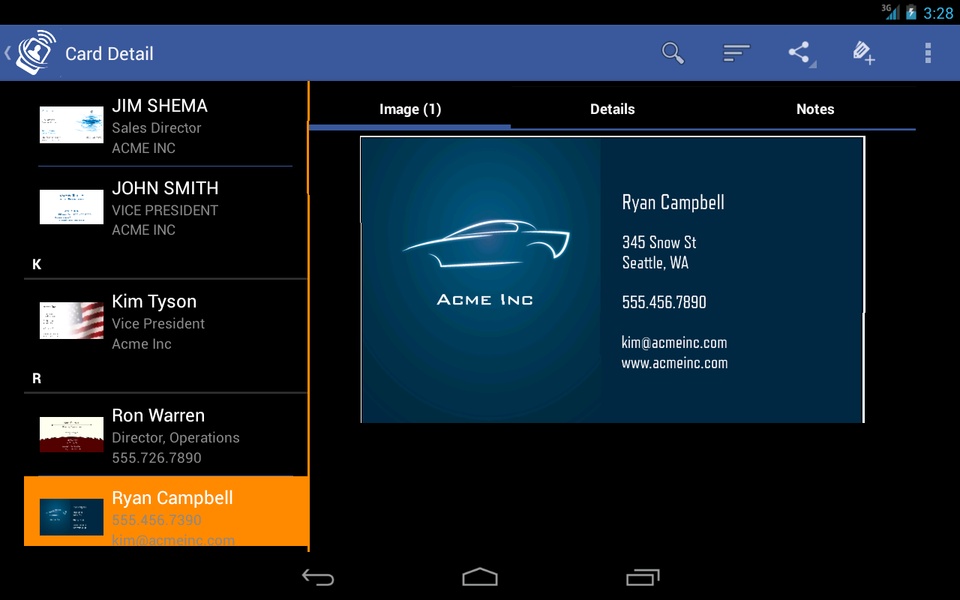Viewport: 960px width, 600px height.
Task: Open the JOHN SMITH contact entry
Action: 165,208
